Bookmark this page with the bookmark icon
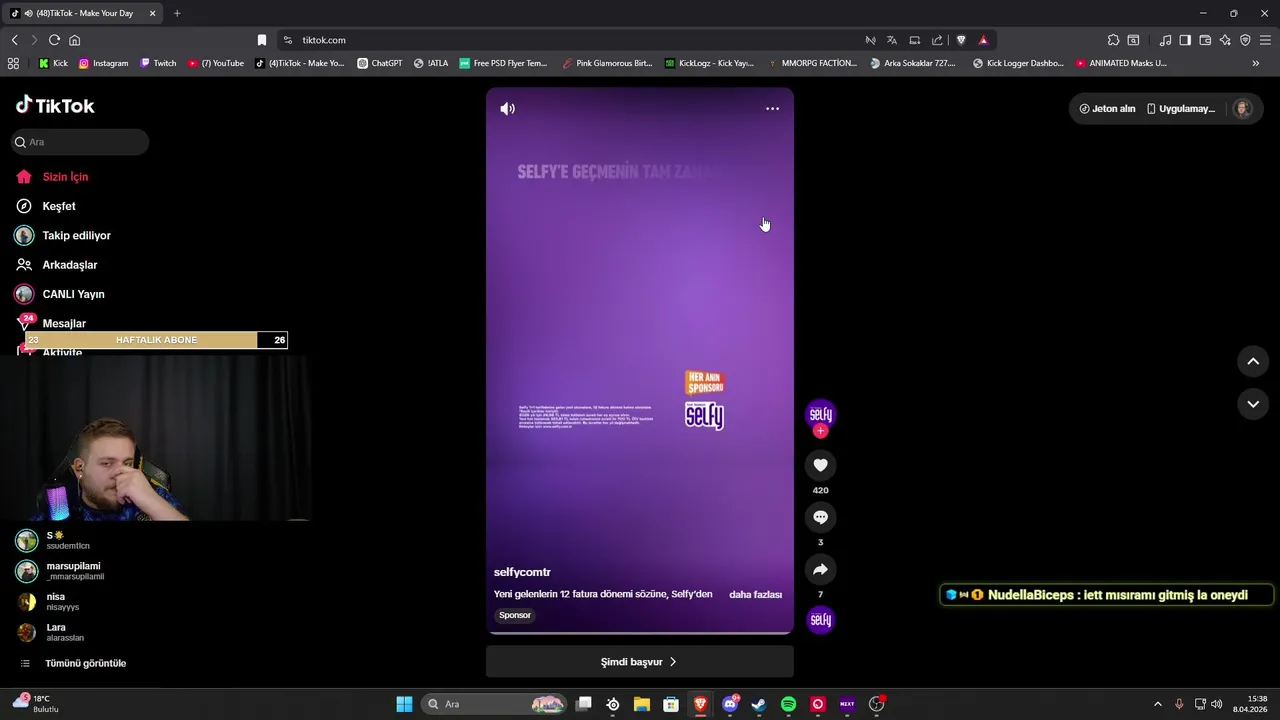 [x=262, y=40]
